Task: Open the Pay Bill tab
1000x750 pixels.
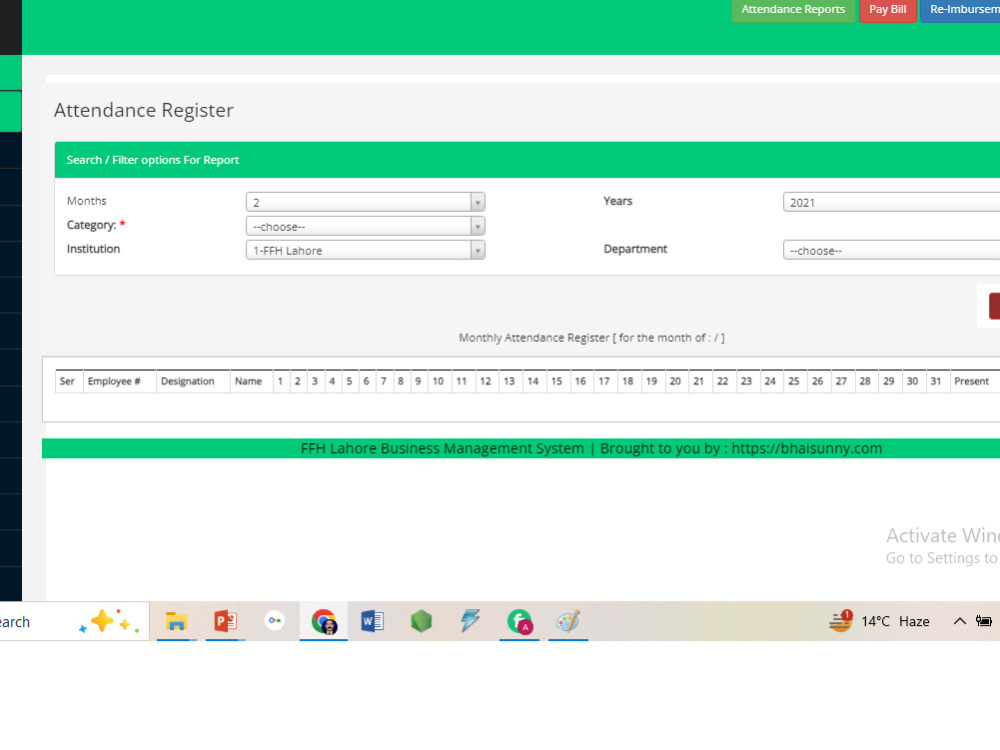Action: (888, 10)
